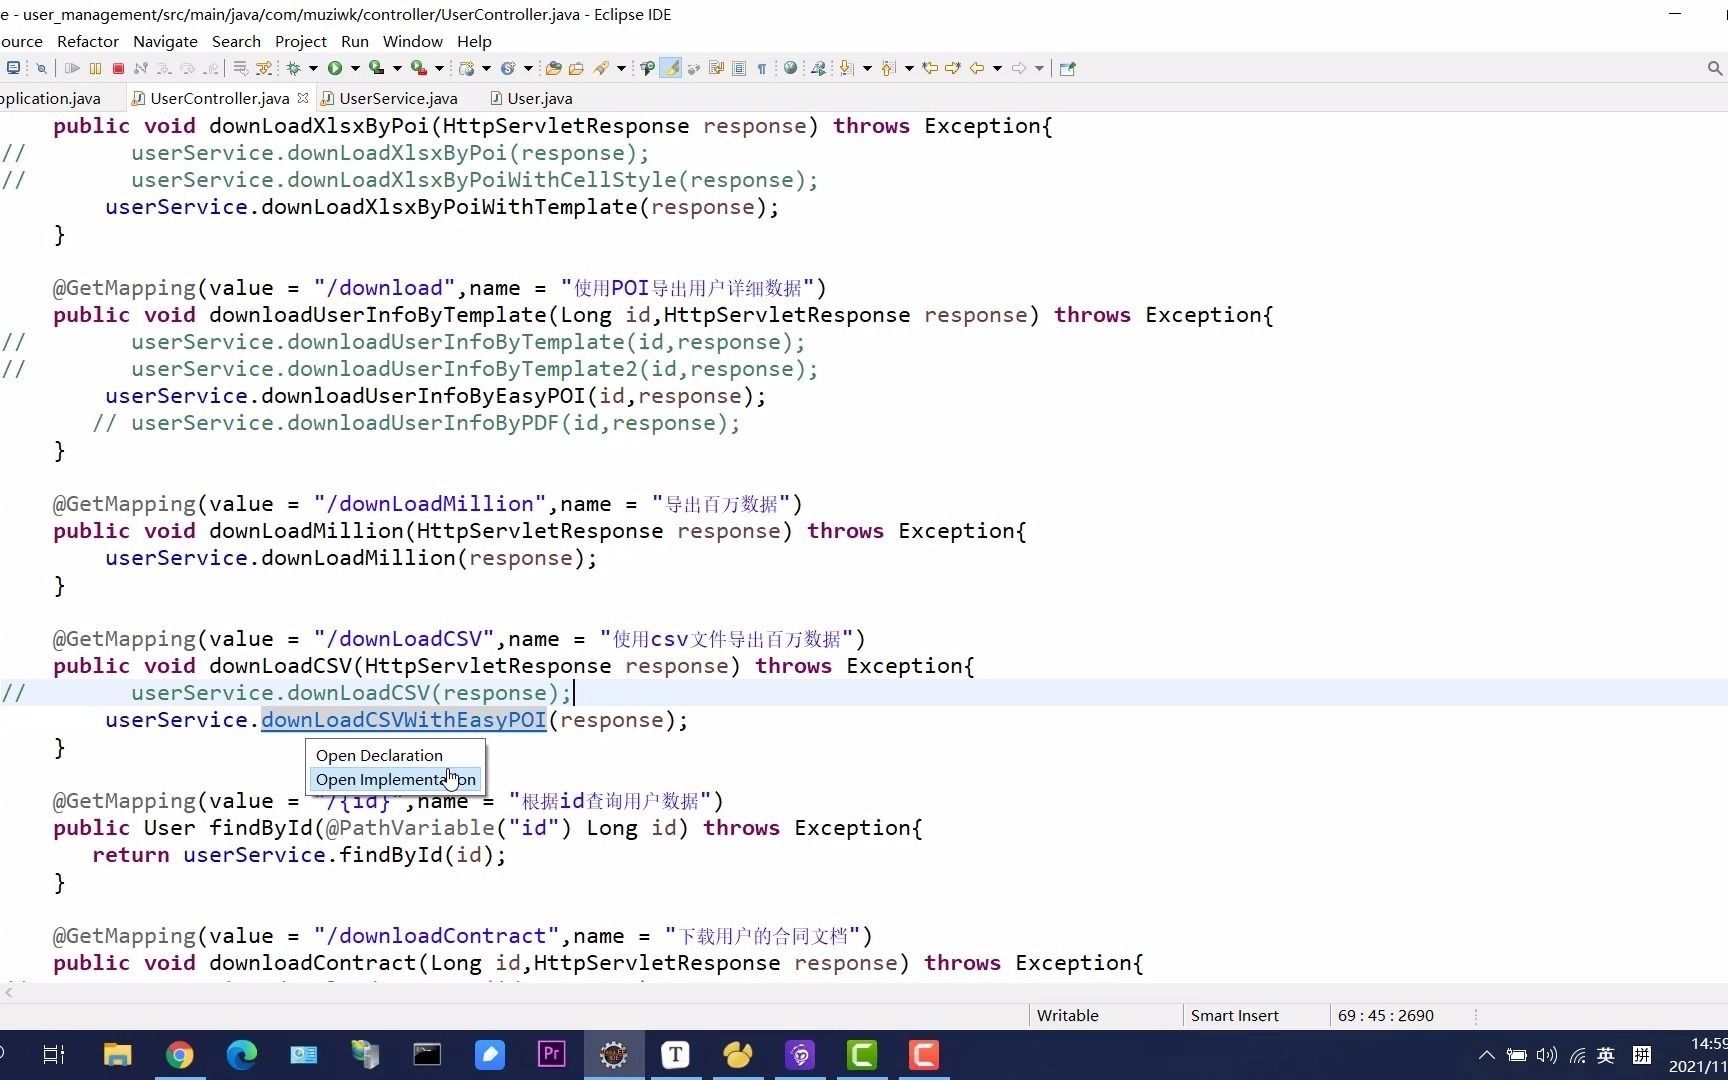Toggle Word Wrap toolbar icon

(x=716, y=68)
